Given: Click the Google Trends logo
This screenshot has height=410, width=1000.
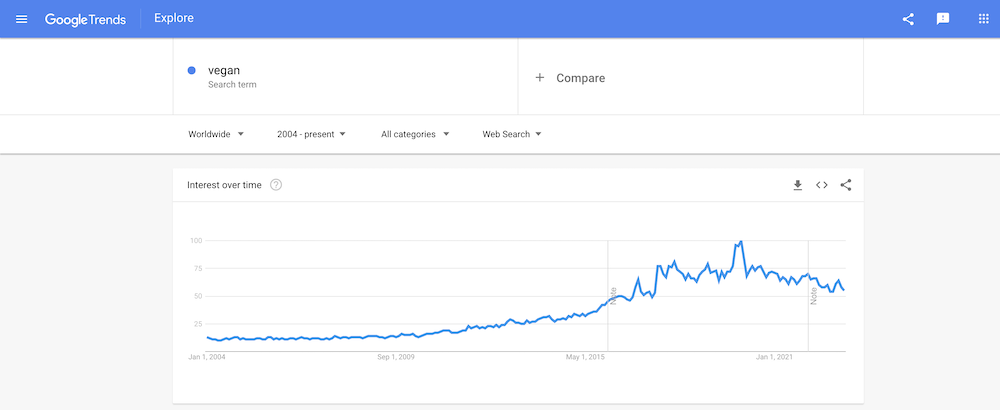Looking at the screenshot, I should tap(85, 19).
